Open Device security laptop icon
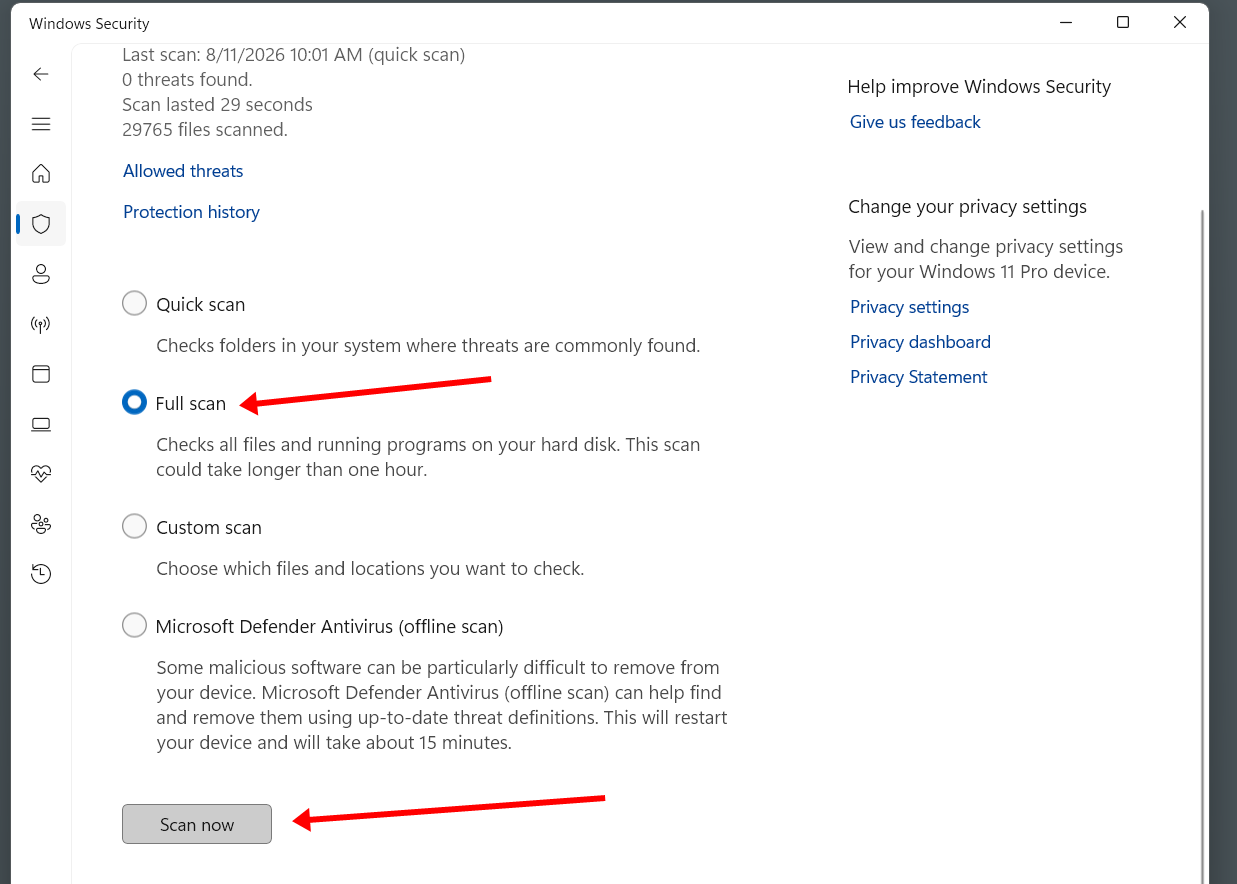The image size is (1237, 884). coord(41,424)
